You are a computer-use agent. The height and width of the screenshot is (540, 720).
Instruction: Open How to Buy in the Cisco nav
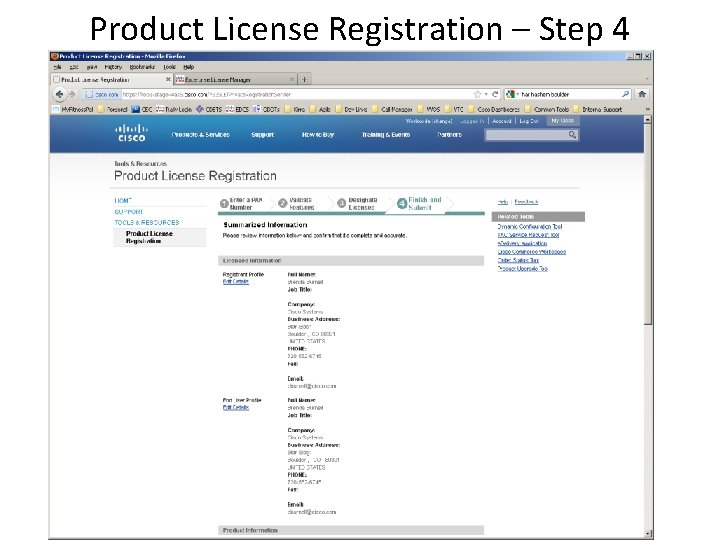click(x=318, y=135)
